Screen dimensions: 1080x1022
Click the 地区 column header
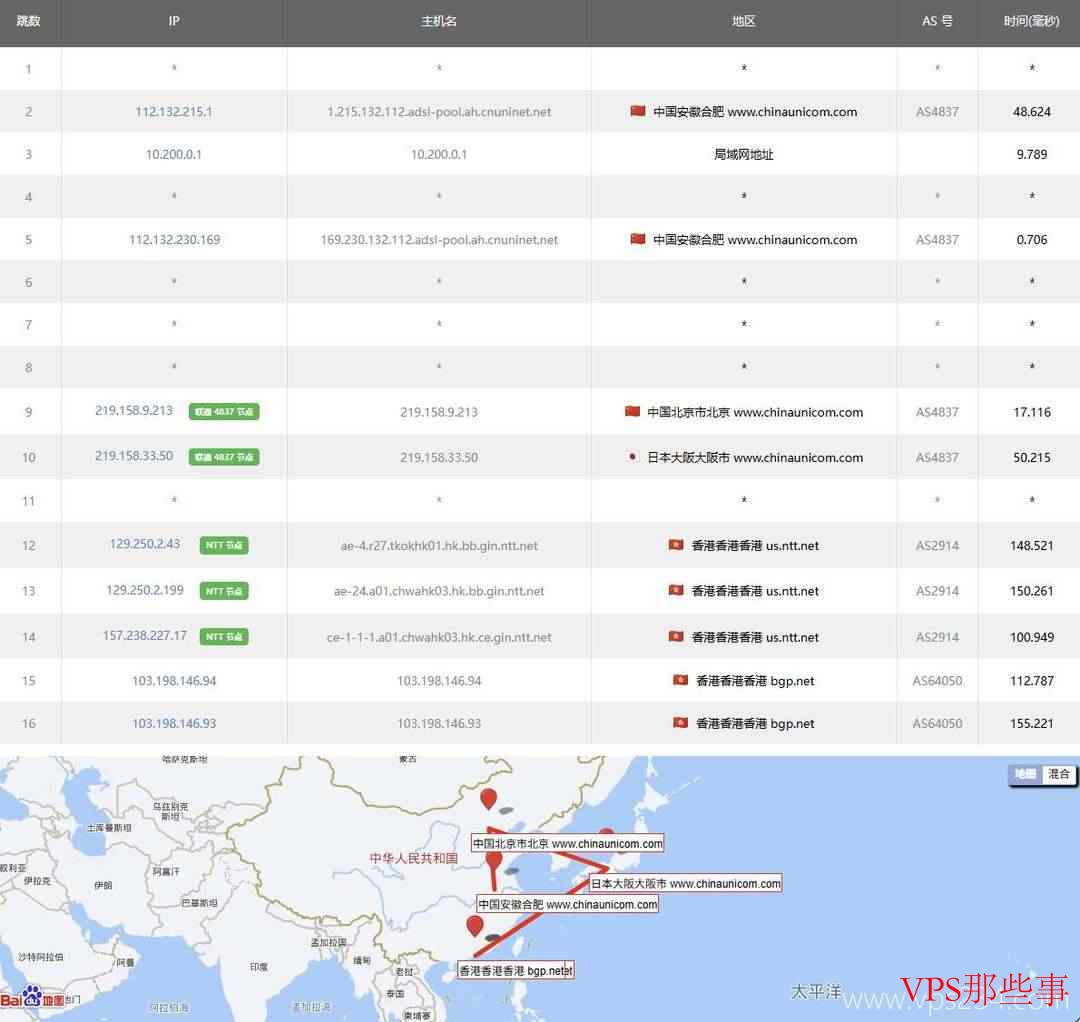[x=744, y=21]
